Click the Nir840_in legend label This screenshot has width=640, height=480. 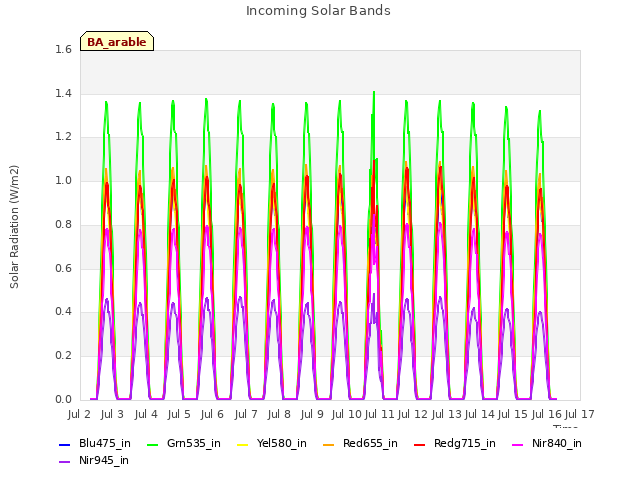point(557,443)
